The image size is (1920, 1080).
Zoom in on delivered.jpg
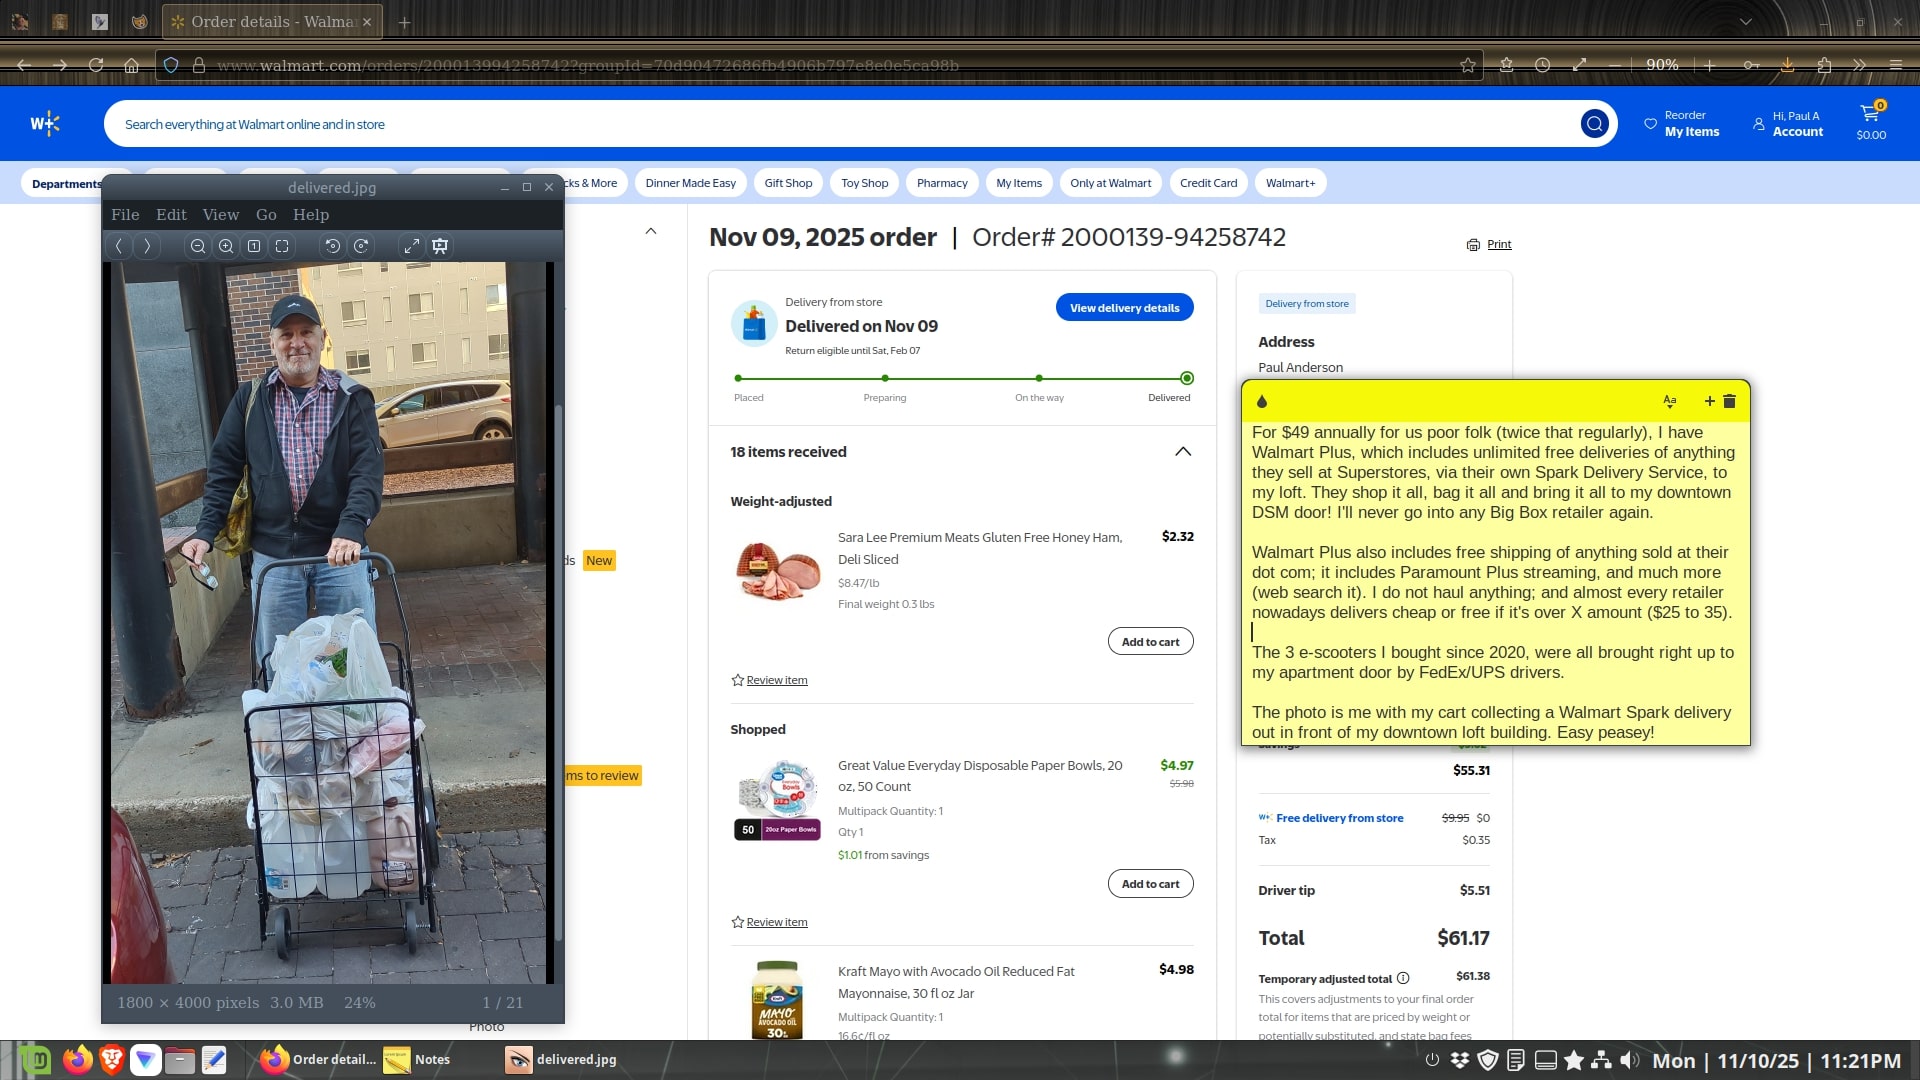[226, 246]
